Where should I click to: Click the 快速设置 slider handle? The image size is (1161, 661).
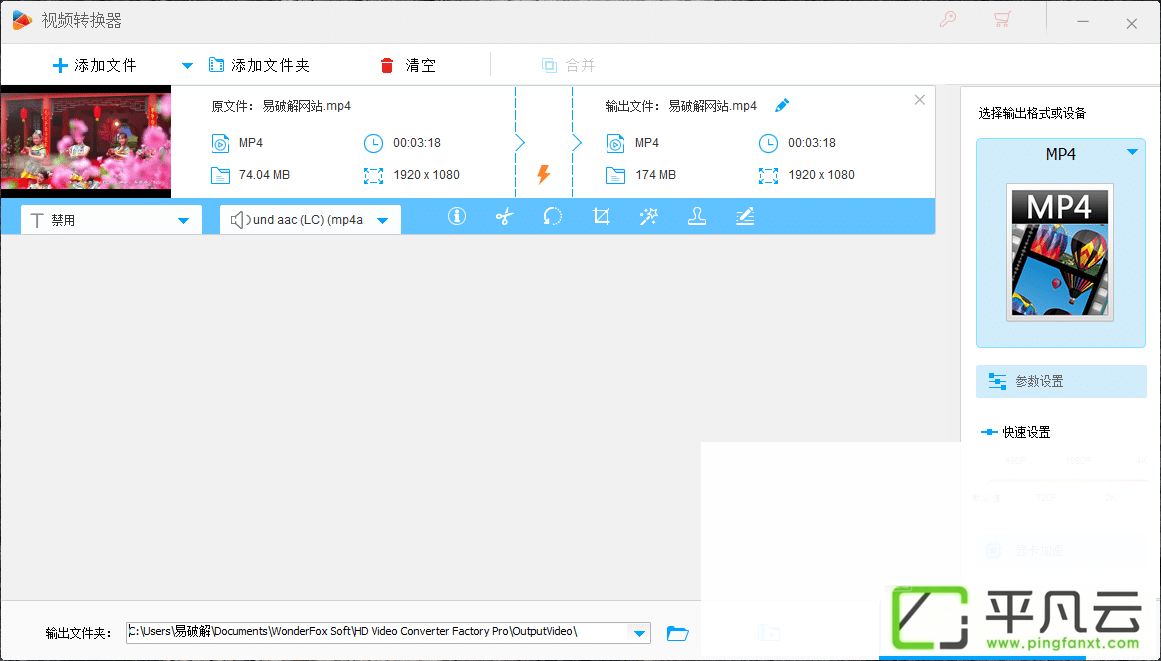(988, 432)
